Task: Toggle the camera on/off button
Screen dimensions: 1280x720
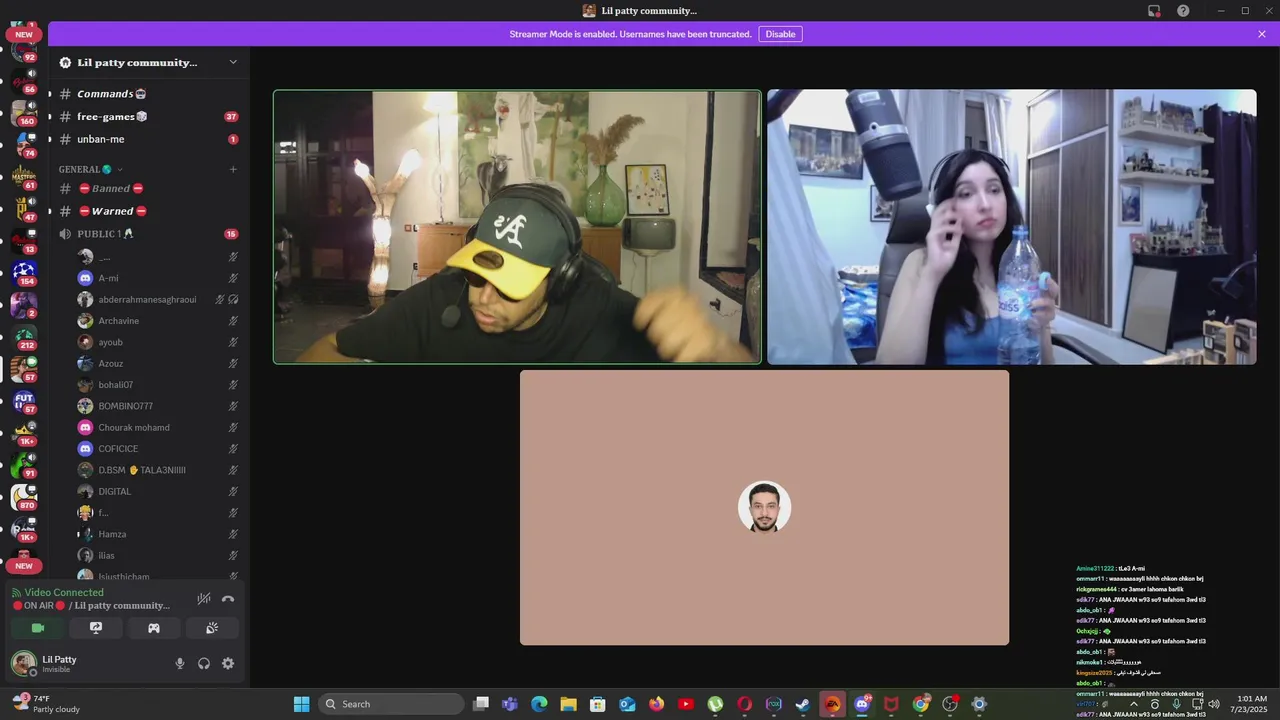Action: pyautogui.click(x=38, y=628)
